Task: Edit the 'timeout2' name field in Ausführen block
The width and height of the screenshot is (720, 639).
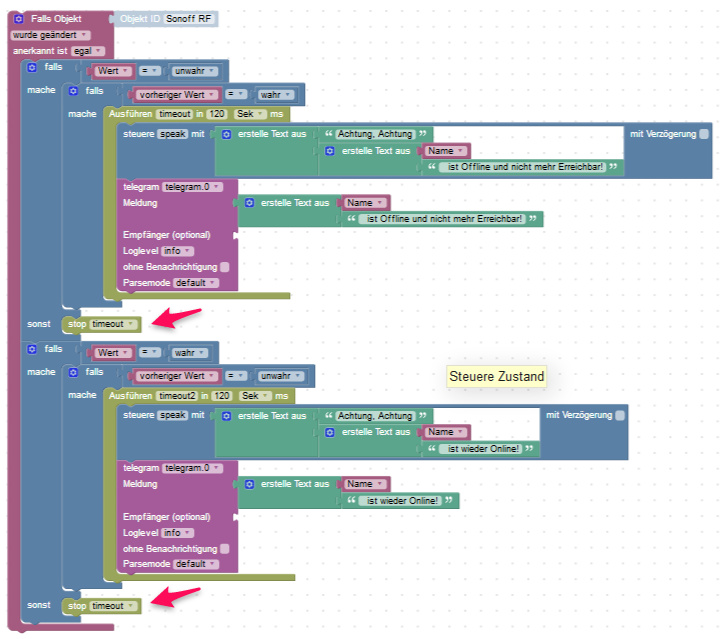Action: 177,396
